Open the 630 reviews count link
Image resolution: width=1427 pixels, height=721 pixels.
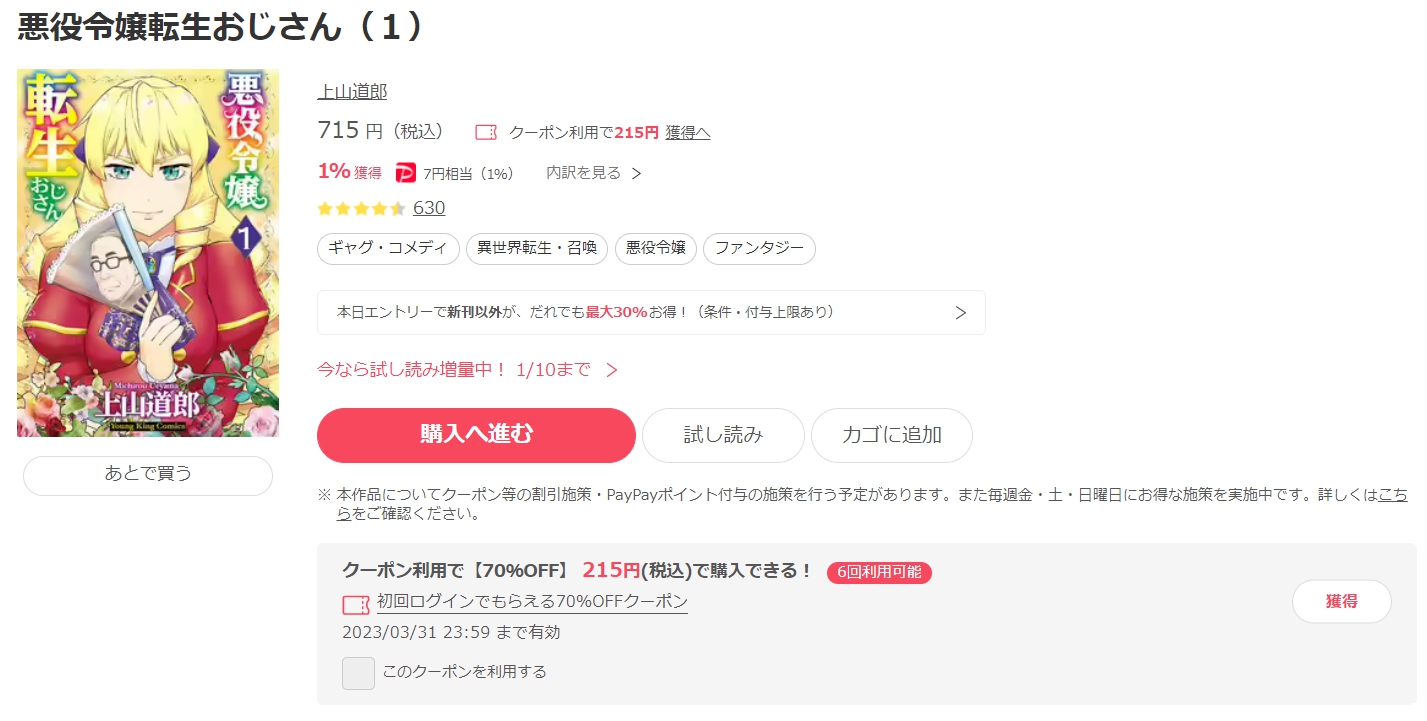click(429, 208)
